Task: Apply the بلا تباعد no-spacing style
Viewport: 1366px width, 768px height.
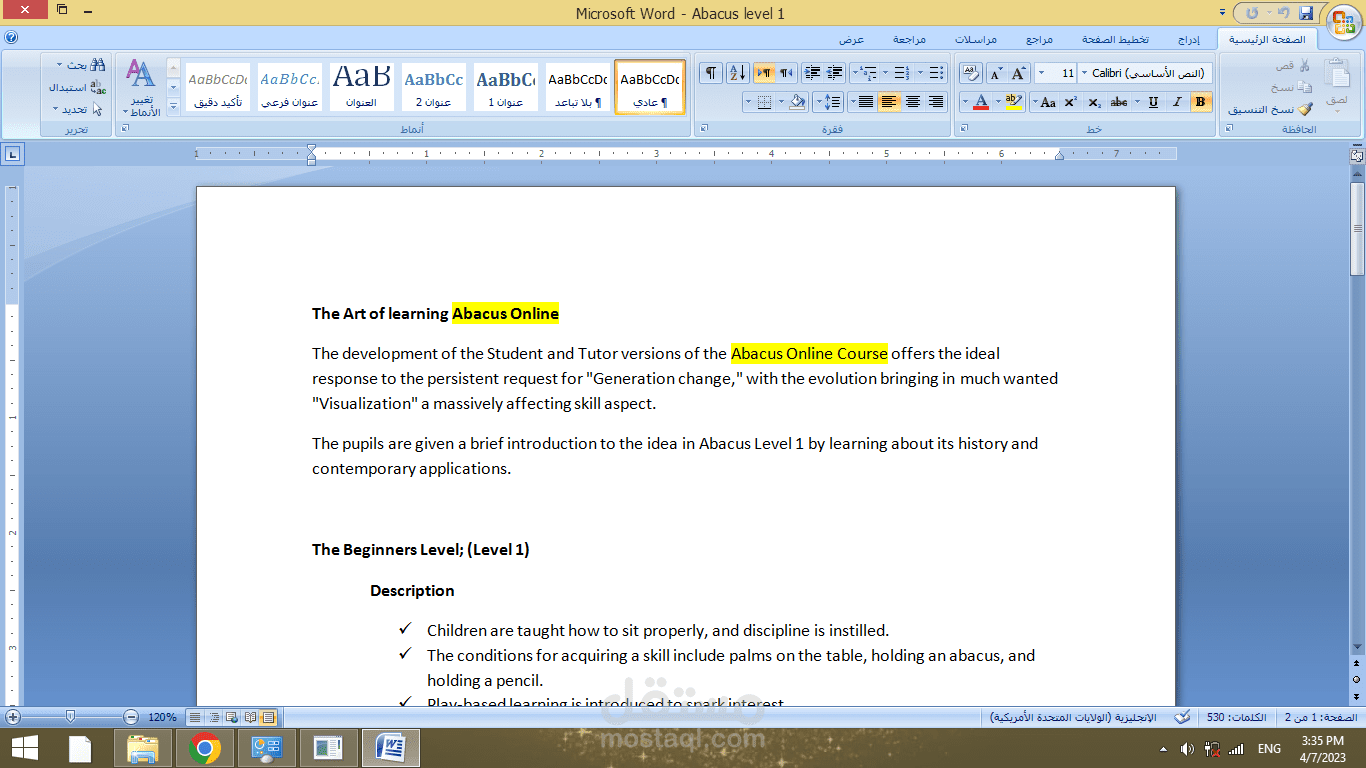Action: pos(578,87)
